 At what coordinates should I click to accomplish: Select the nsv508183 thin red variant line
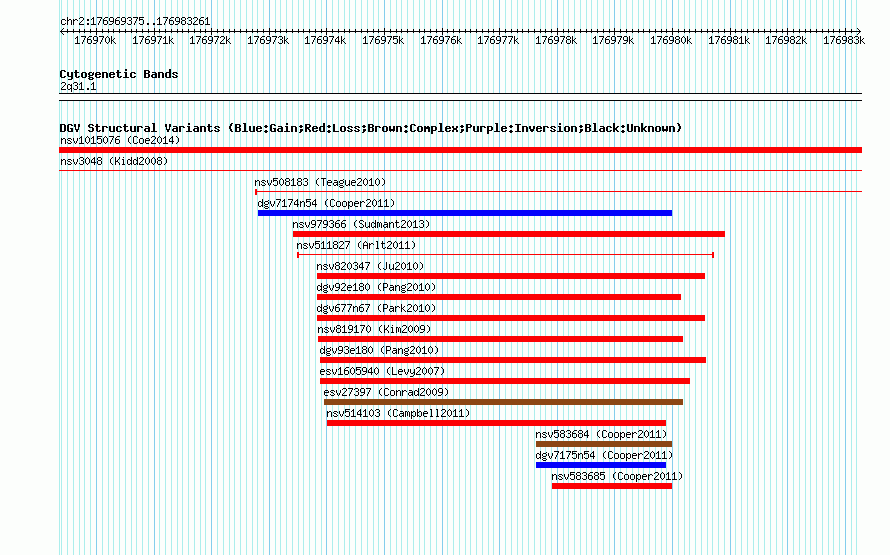coord(559,192)
